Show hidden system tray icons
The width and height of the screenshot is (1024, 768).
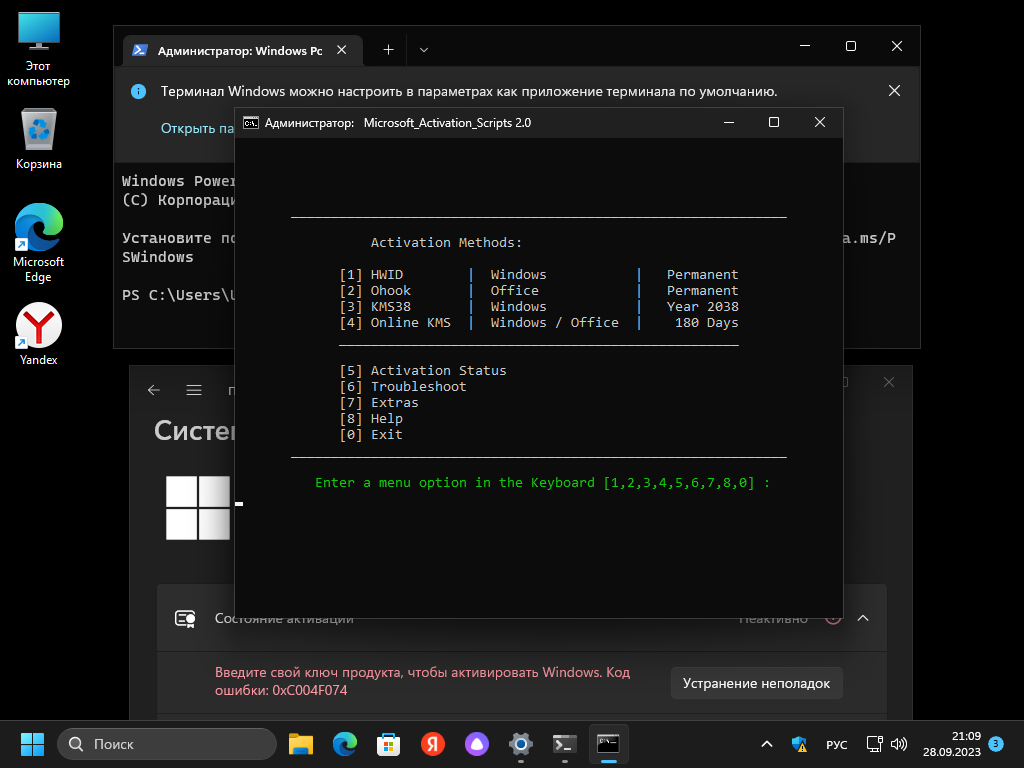pos(767,744)
